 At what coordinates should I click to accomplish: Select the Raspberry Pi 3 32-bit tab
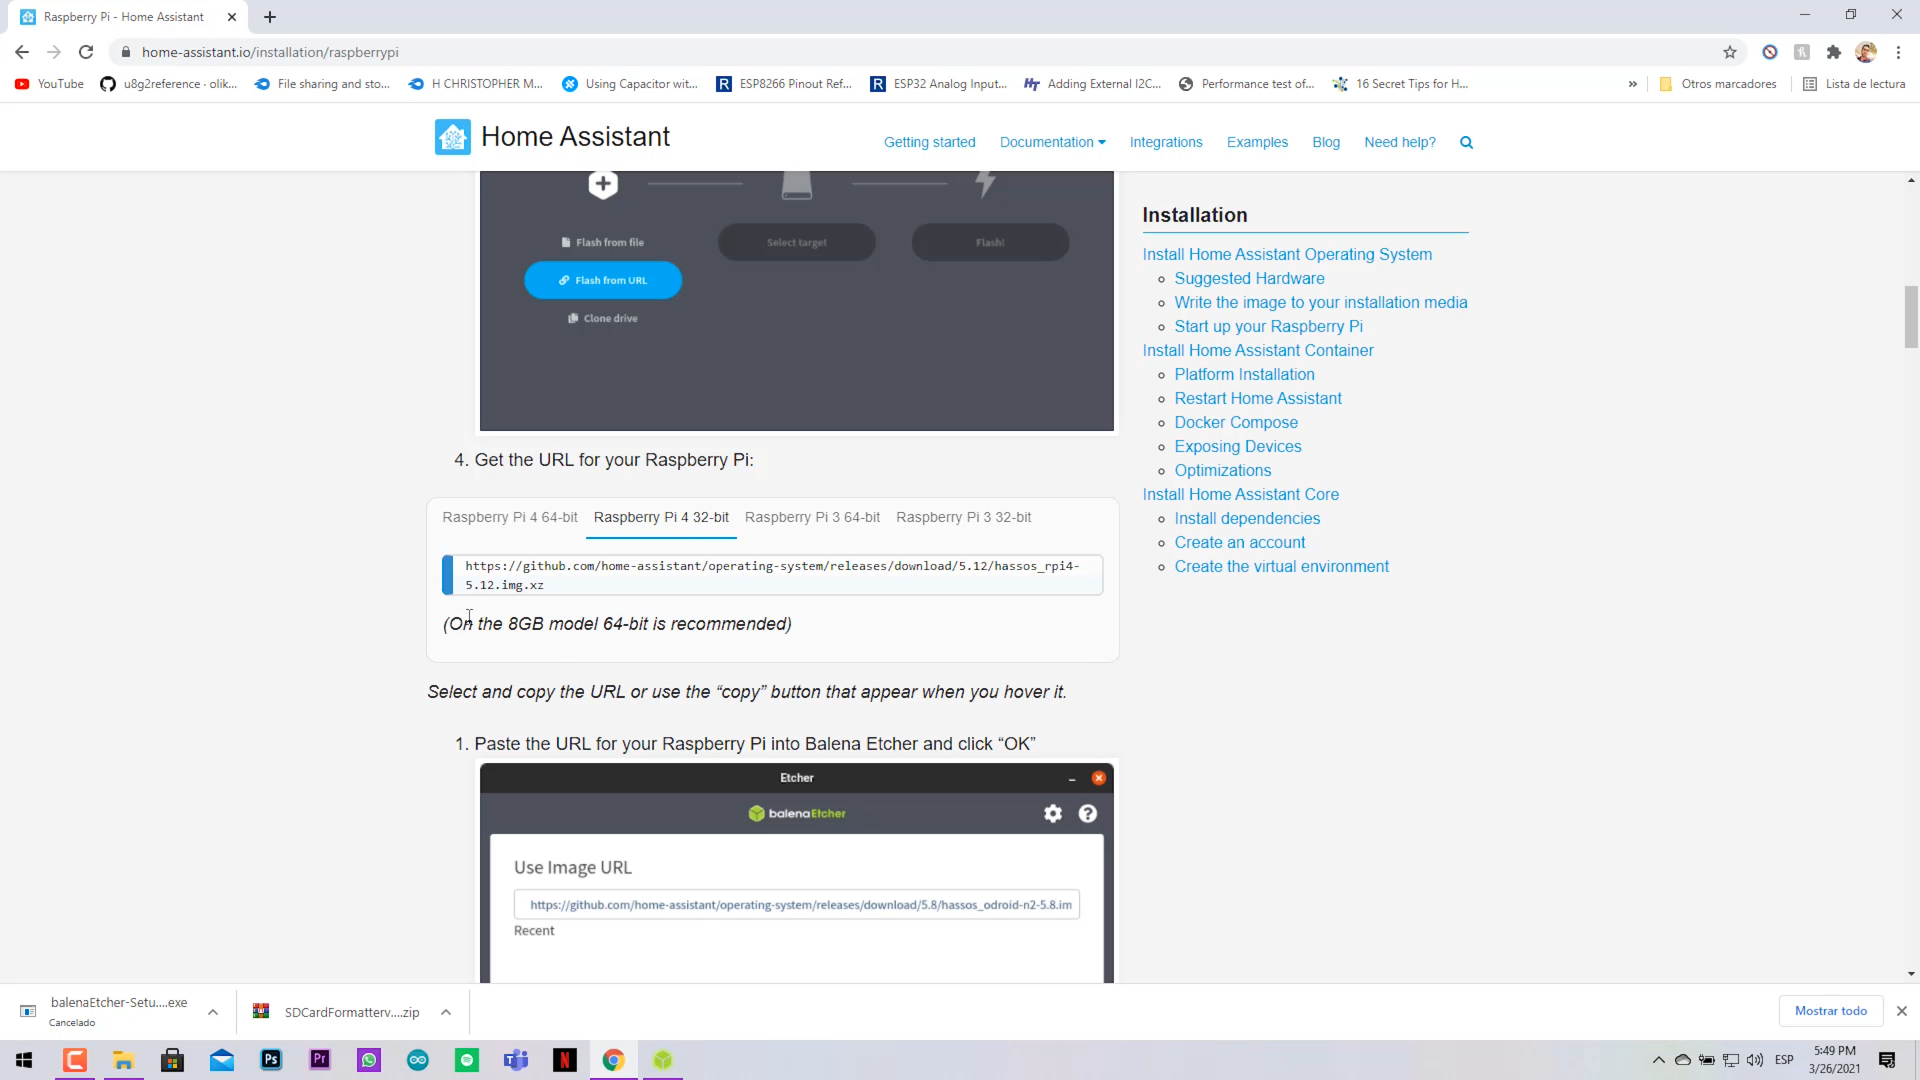963,517
